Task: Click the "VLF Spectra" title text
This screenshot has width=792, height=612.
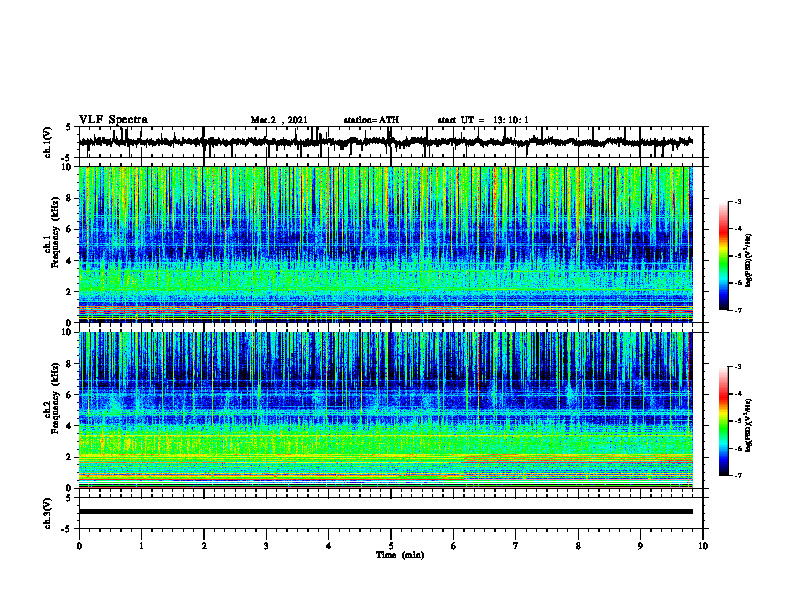Action: [x=113, y=120]
